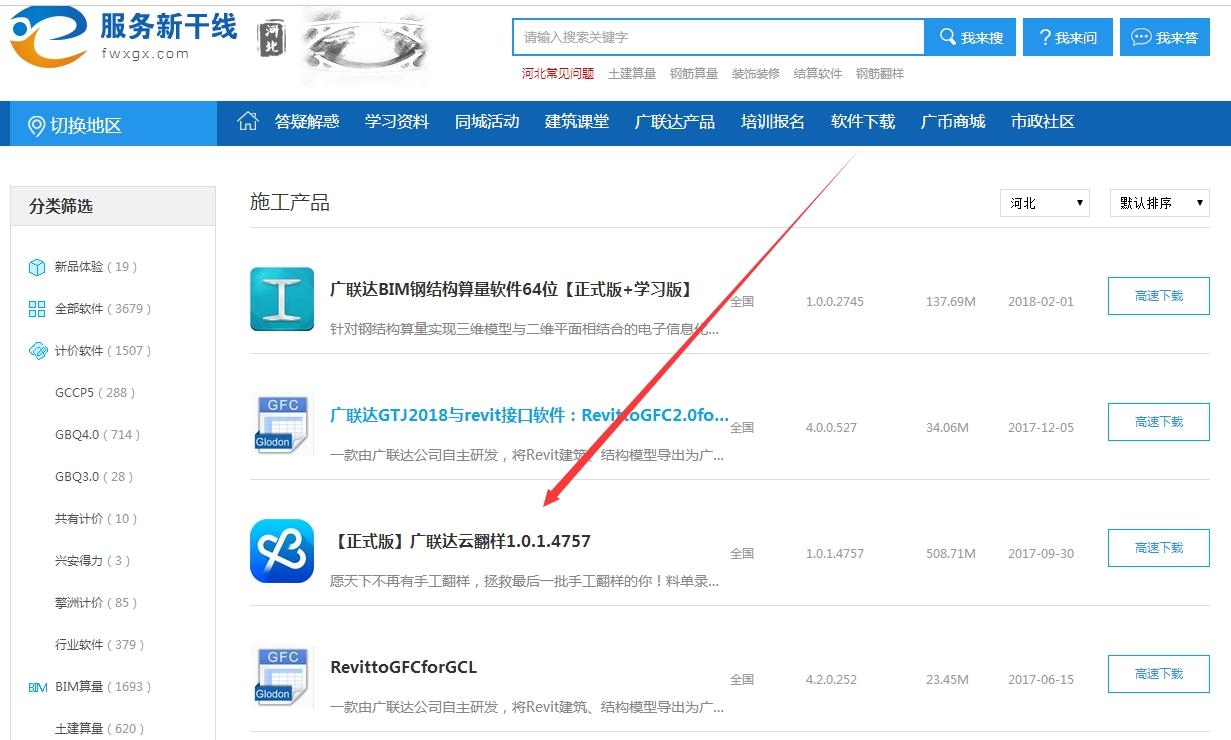This screenshot has width=1231, height=740.
Task: Open the 建筑课堂 menu item
Action: click(x=577, y=121)
